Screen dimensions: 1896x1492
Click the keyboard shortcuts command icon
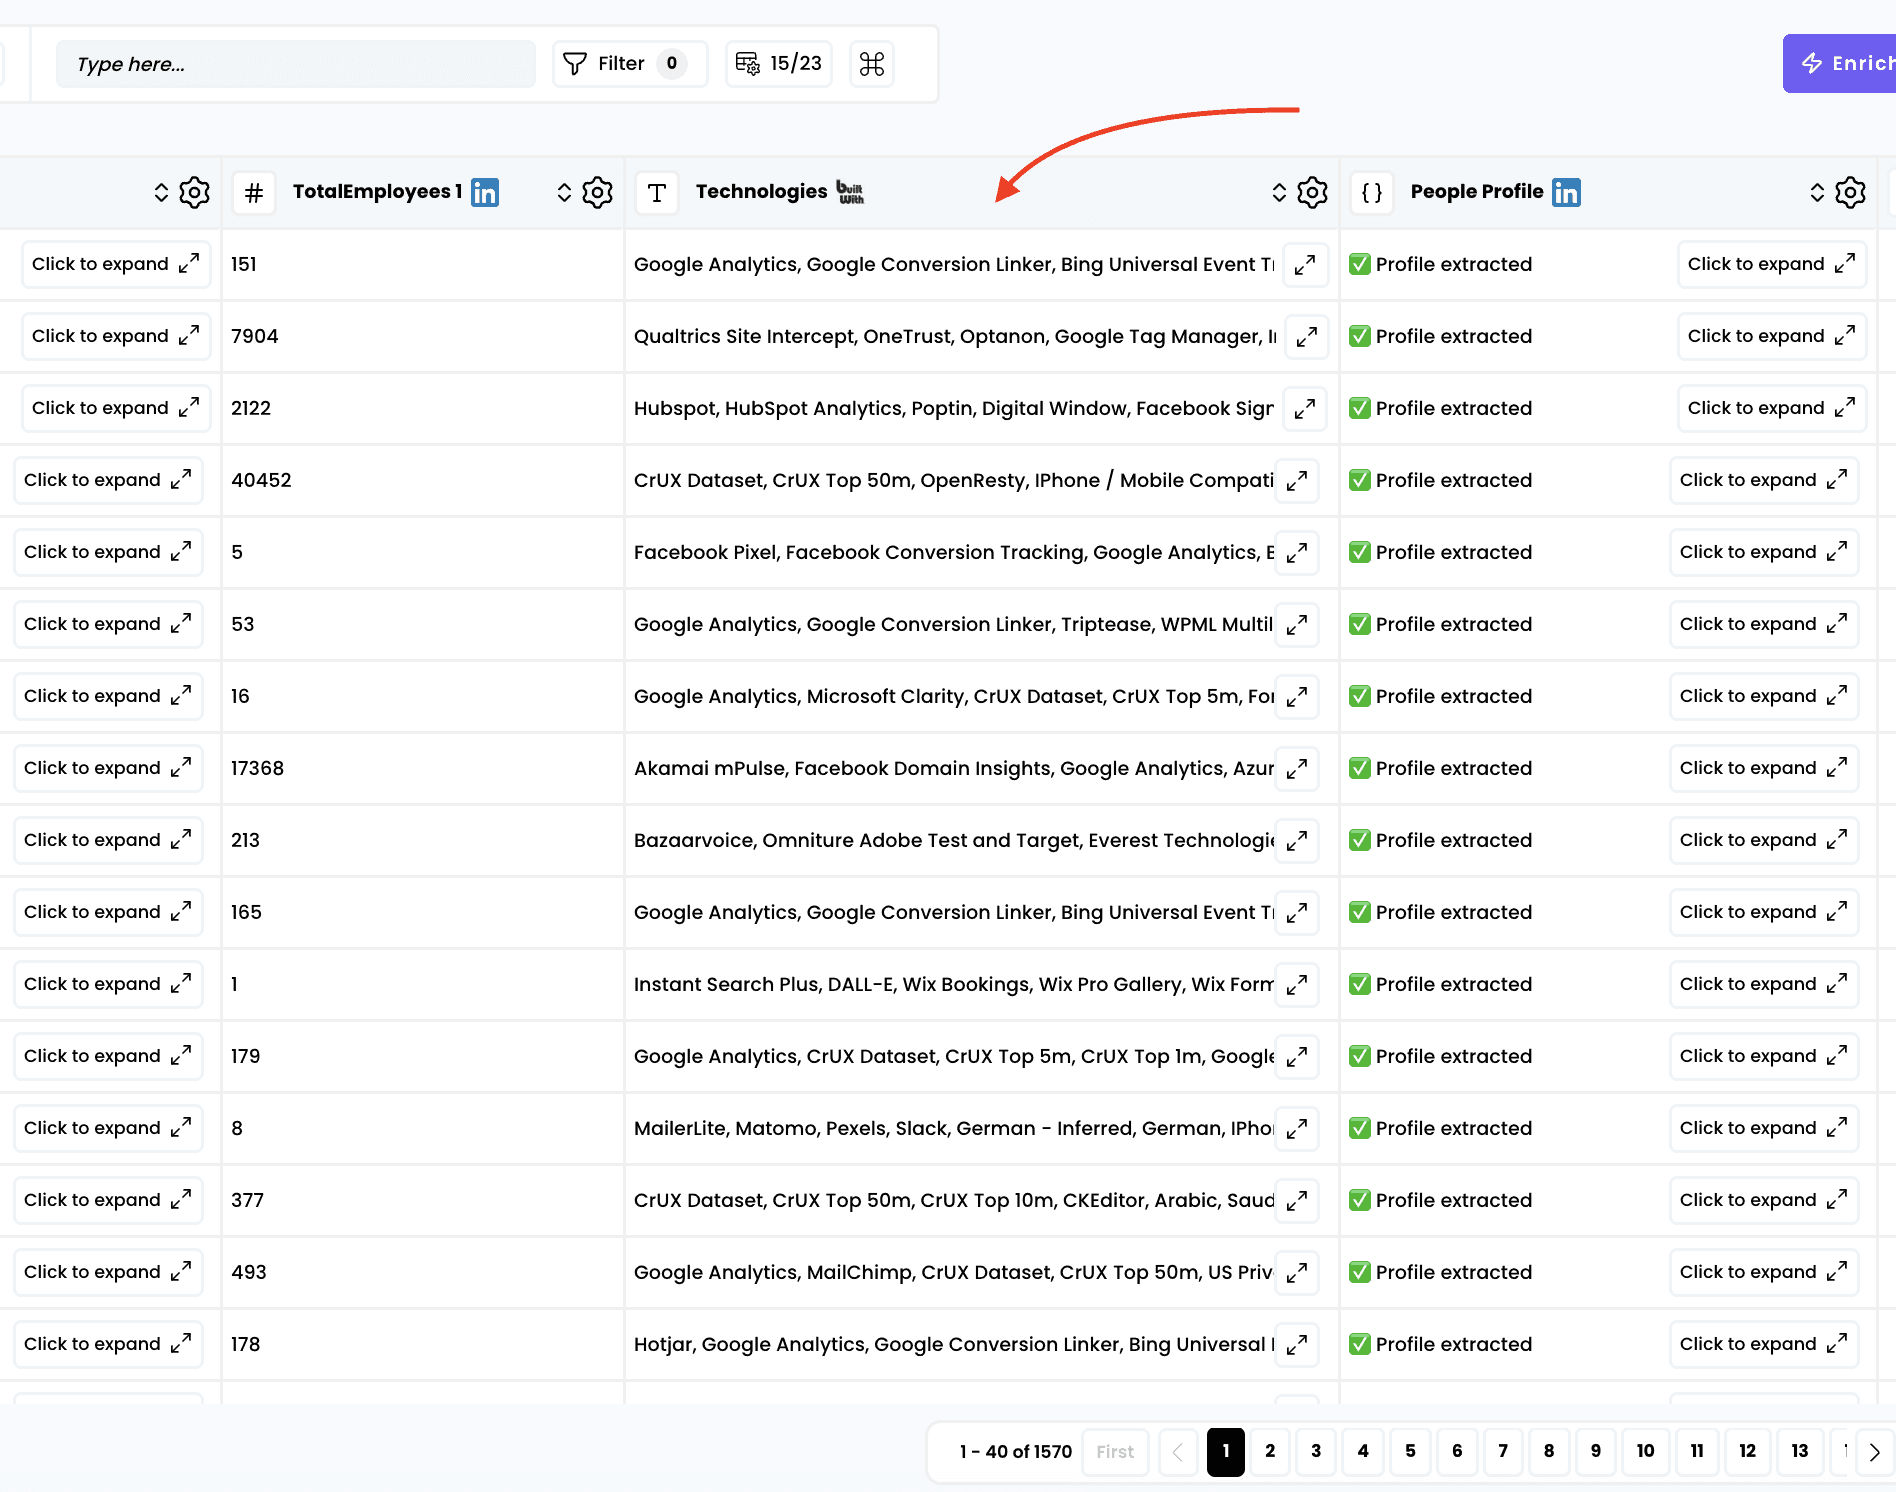tap(872, 64)
